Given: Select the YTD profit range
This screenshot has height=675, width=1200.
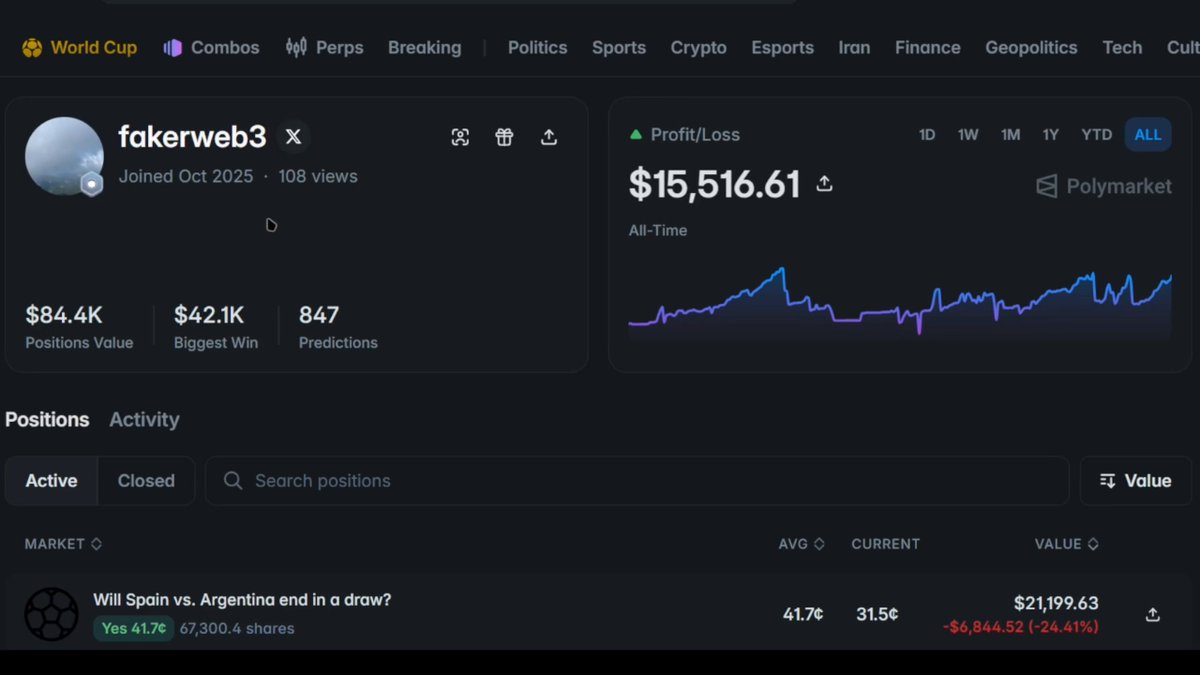Looking at the screenshot, I should coord(1097,135).
